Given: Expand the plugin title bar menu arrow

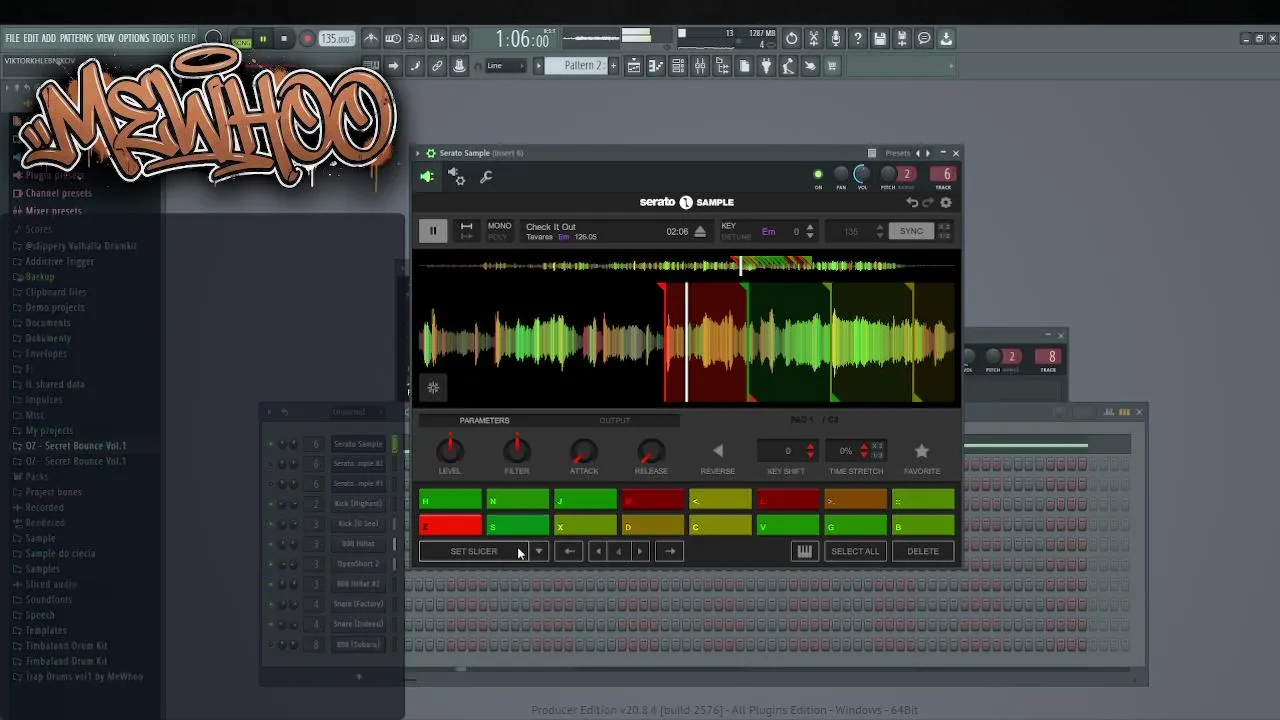Looking at the screenshot, I should tap(420, 153).
